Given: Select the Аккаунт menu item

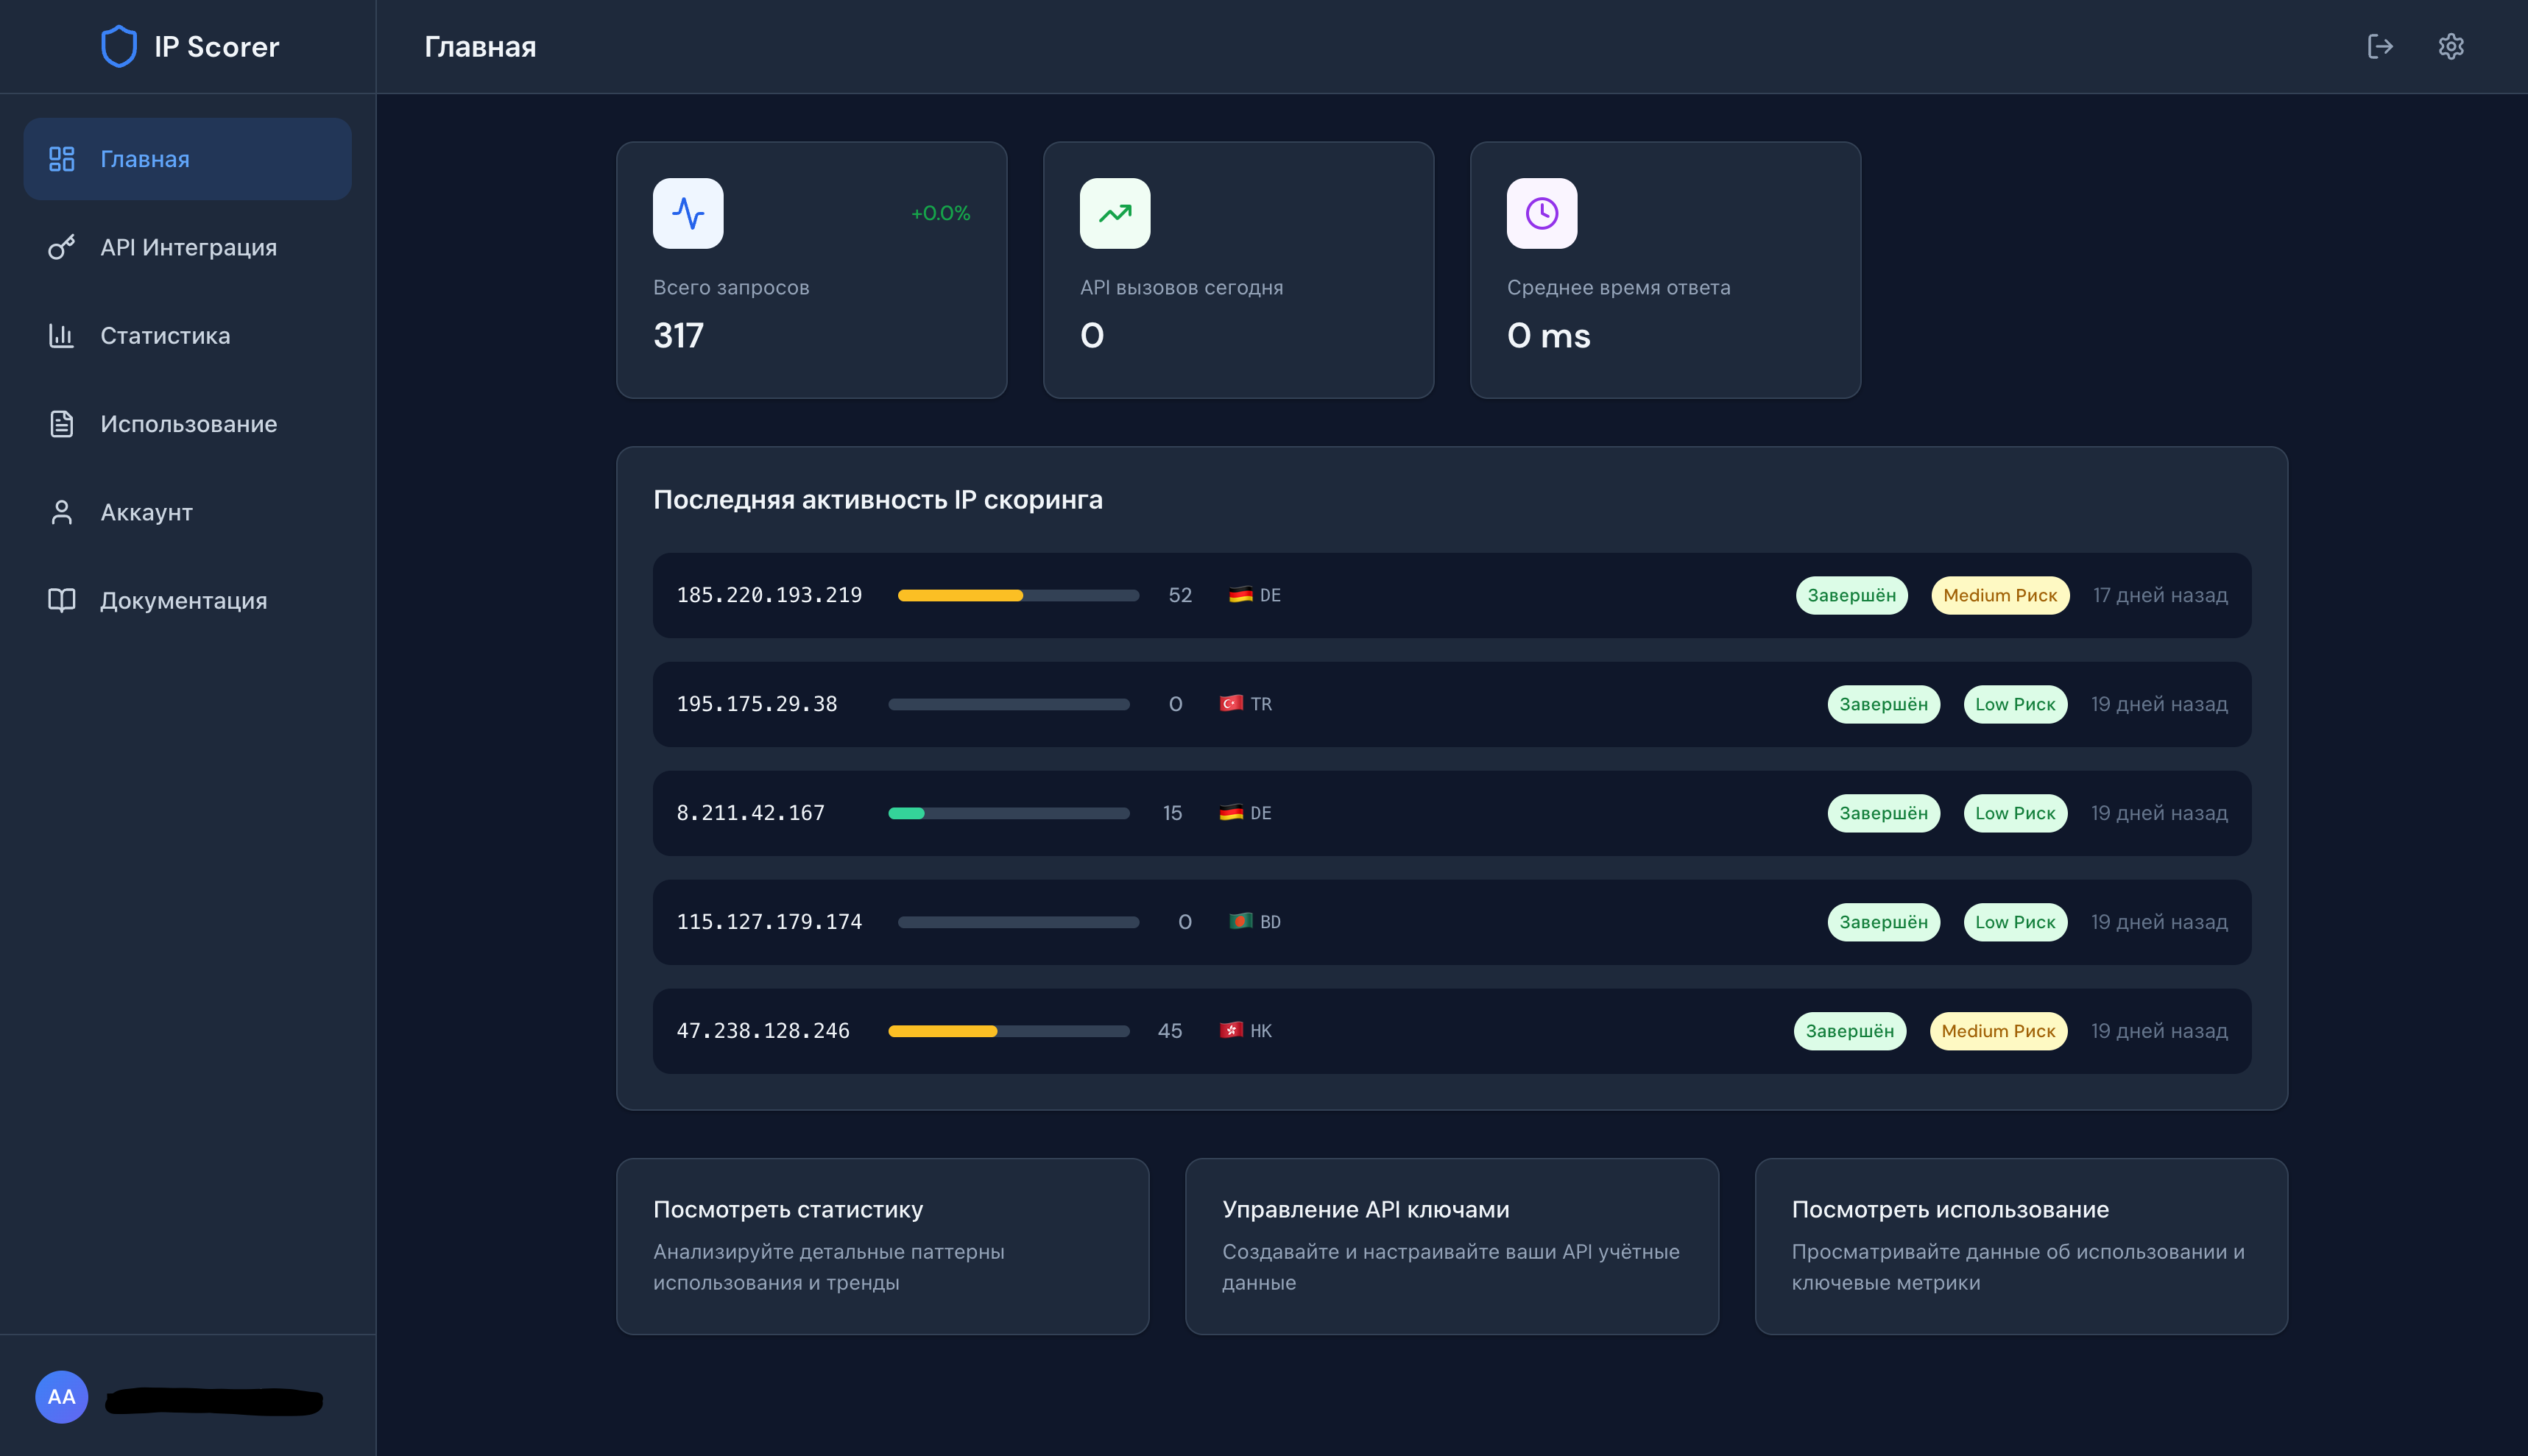Looking at the screenshot, I should point(188,512).
